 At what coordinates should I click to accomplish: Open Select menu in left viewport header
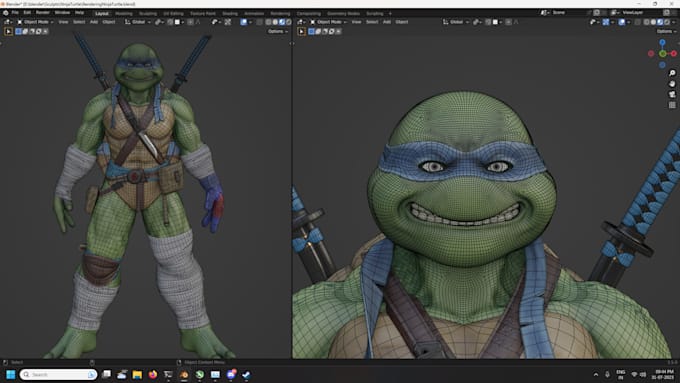tap(79, 22)
